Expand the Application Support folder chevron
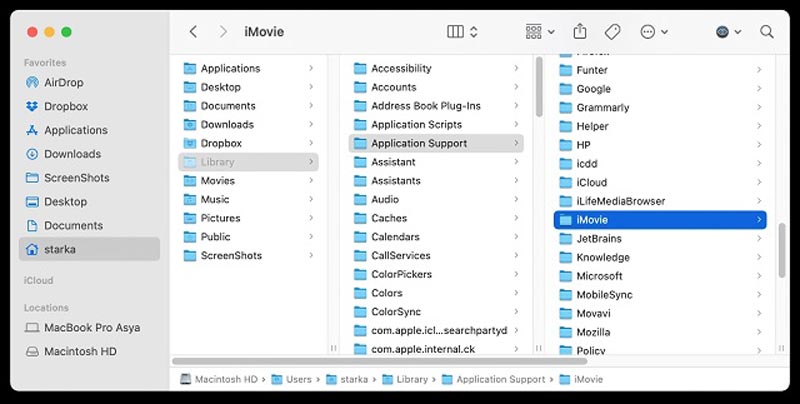Viewport: 800px width, 404px height. [516, 143]
